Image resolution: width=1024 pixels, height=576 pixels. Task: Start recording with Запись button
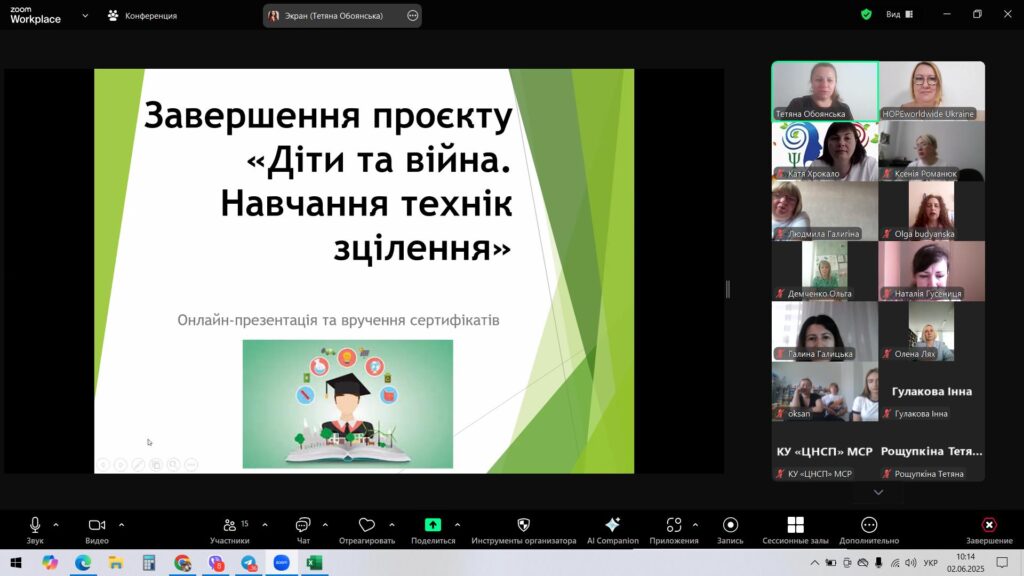point(730,525)
